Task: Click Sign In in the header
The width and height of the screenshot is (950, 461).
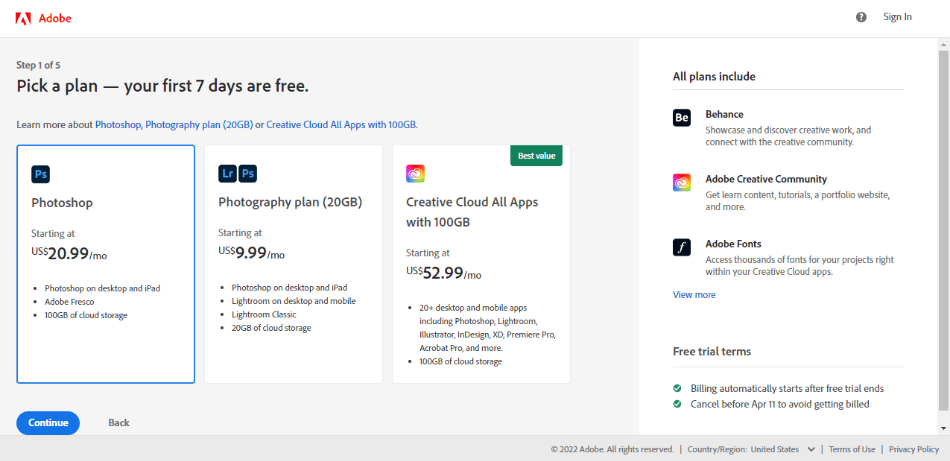Action: point(897,17)
